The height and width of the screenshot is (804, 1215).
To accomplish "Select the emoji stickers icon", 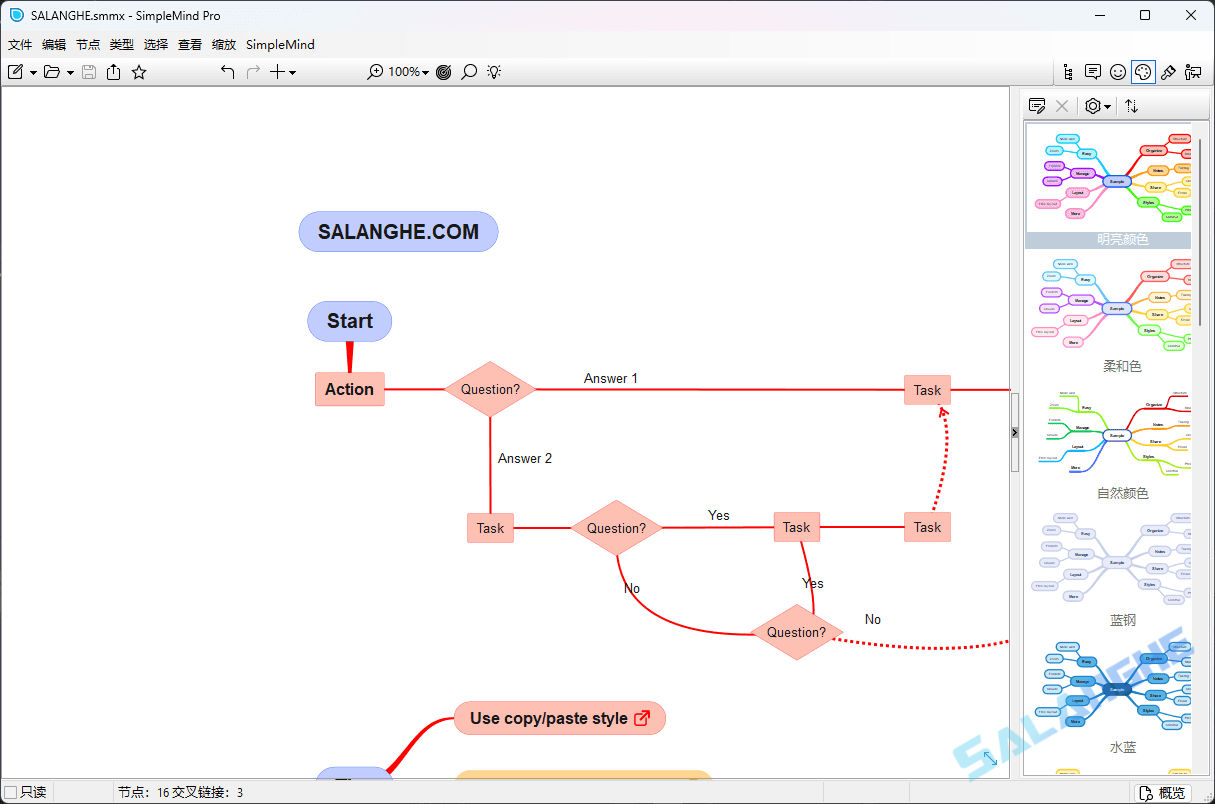I will pyautogui.click(x=1117, y=71).
